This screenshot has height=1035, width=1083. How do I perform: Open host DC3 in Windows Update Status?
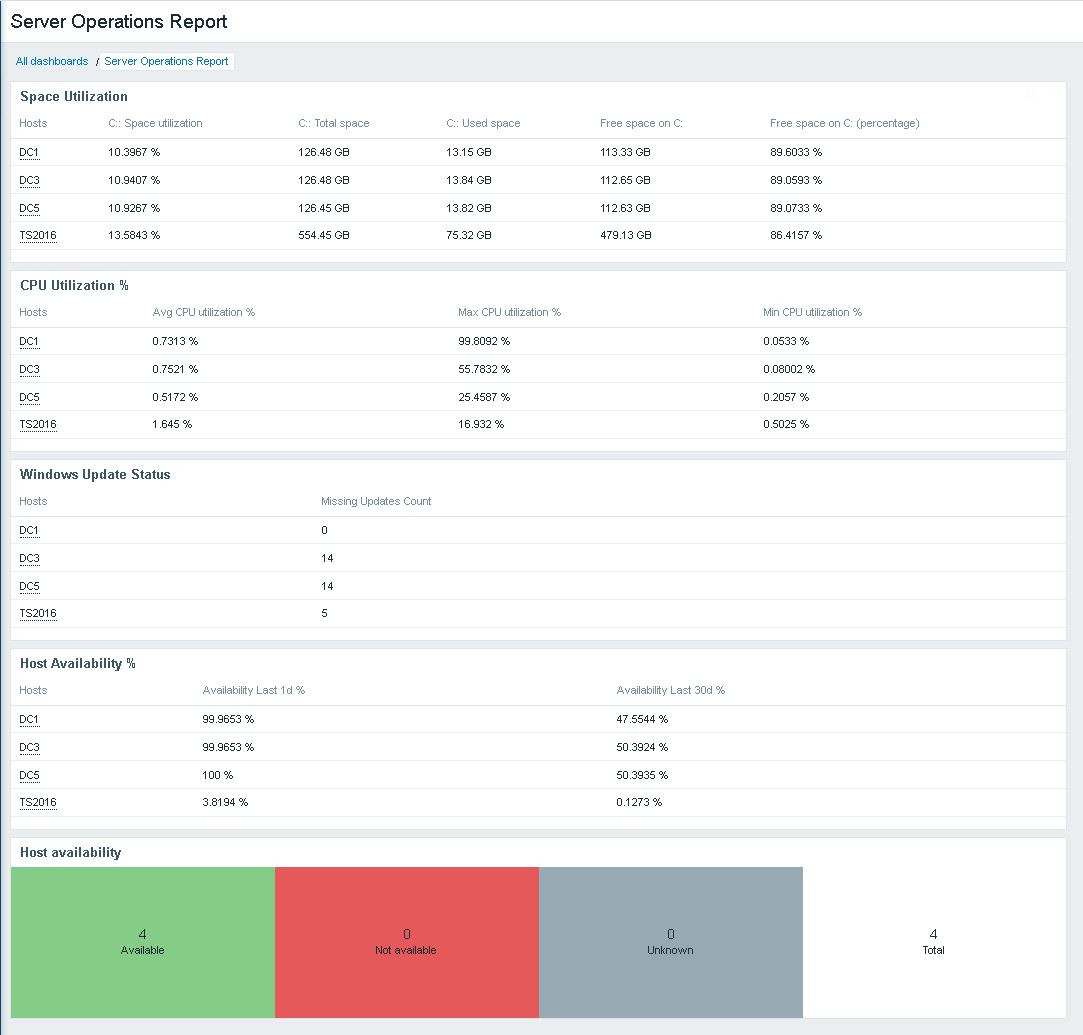30,559
